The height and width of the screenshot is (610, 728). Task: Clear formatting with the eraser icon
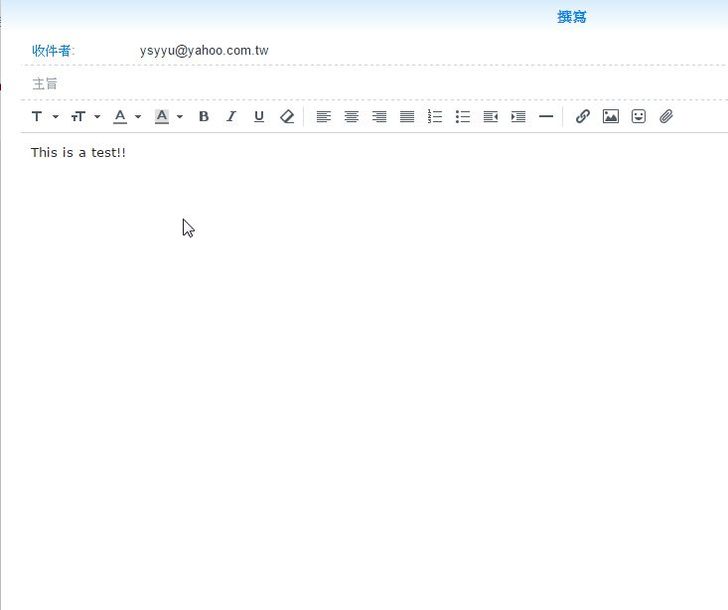point(287,116)
